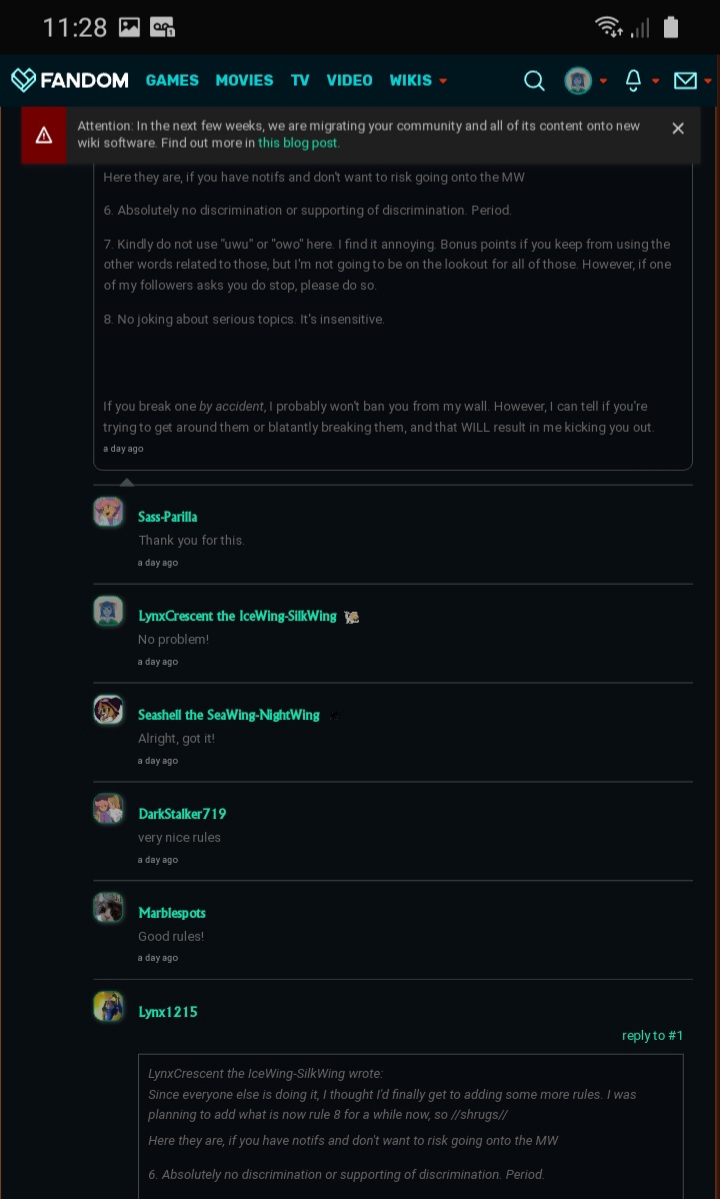The height and width of the screenshot is (1199, 720).
Task: Click the user profile avatar in header
Action: point(578,81)
